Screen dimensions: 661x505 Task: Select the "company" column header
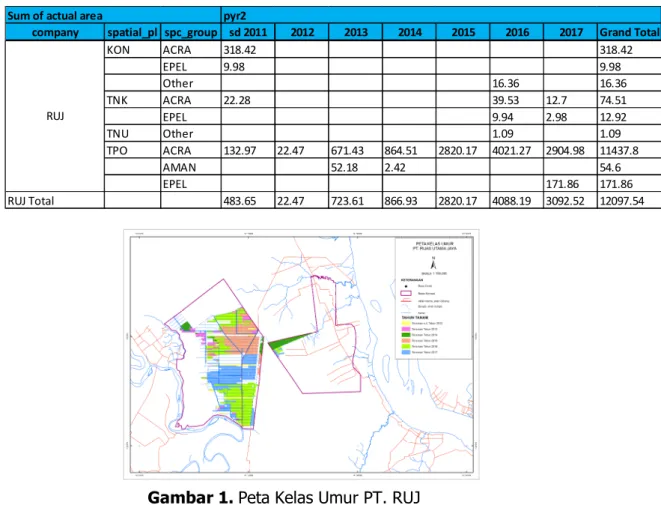point(55,32)
